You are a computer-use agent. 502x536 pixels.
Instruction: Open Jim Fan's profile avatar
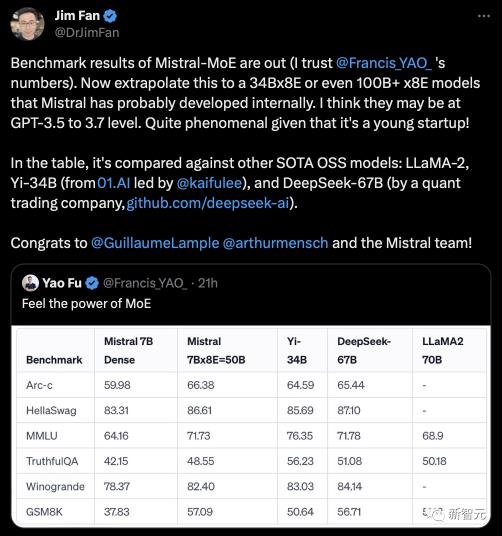[x=27, y=24]
